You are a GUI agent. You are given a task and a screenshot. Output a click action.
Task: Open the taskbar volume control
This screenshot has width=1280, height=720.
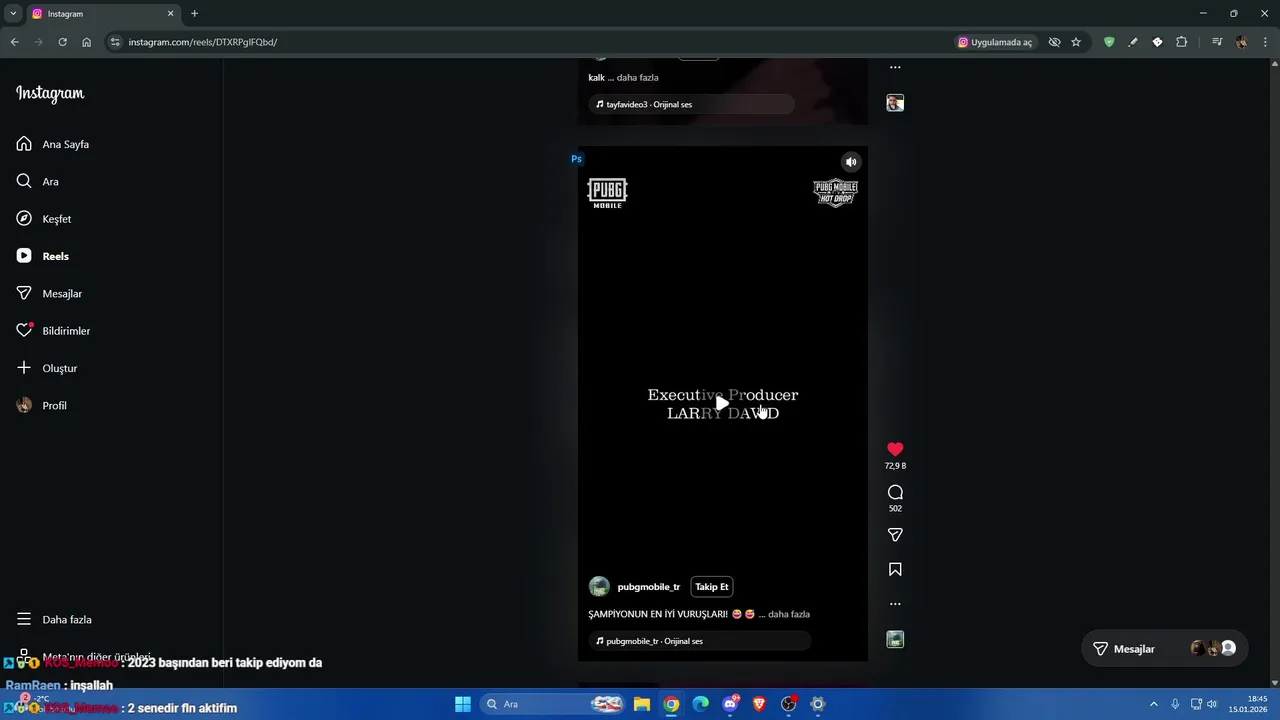pos(1212,704)
